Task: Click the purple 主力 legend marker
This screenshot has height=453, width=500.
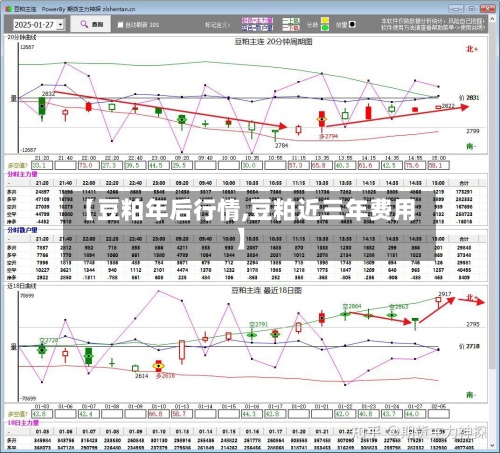Action: (x=257, y=20)
